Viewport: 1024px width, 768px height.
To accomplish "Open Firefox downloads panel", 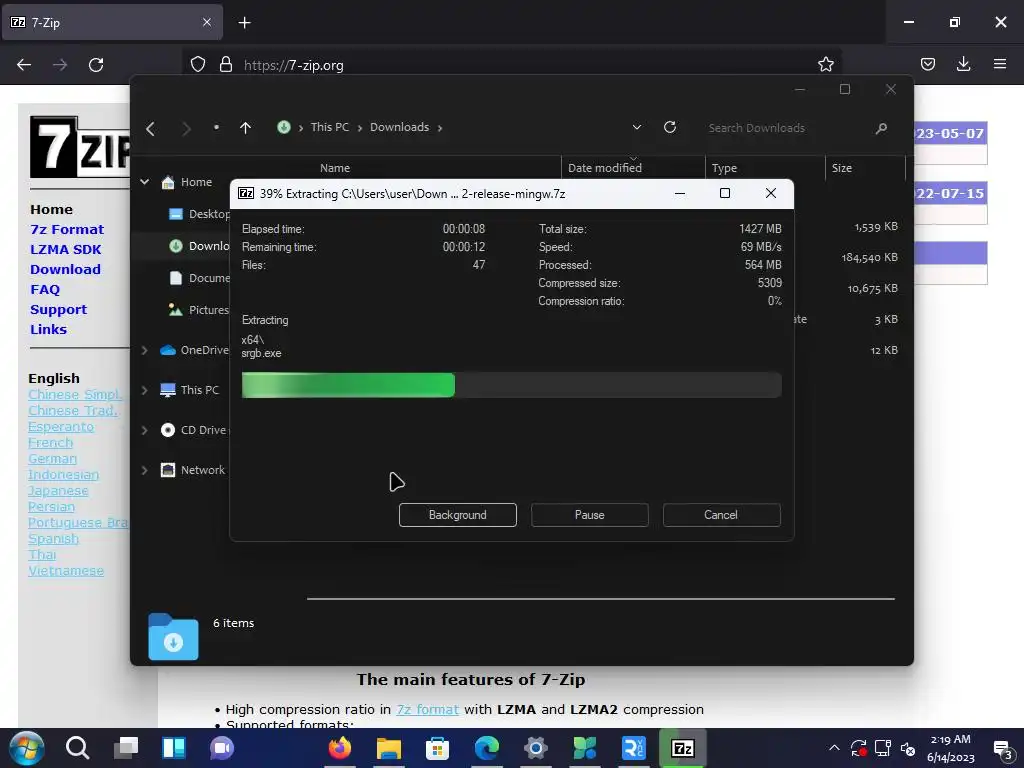I will [x=963, y=64].
